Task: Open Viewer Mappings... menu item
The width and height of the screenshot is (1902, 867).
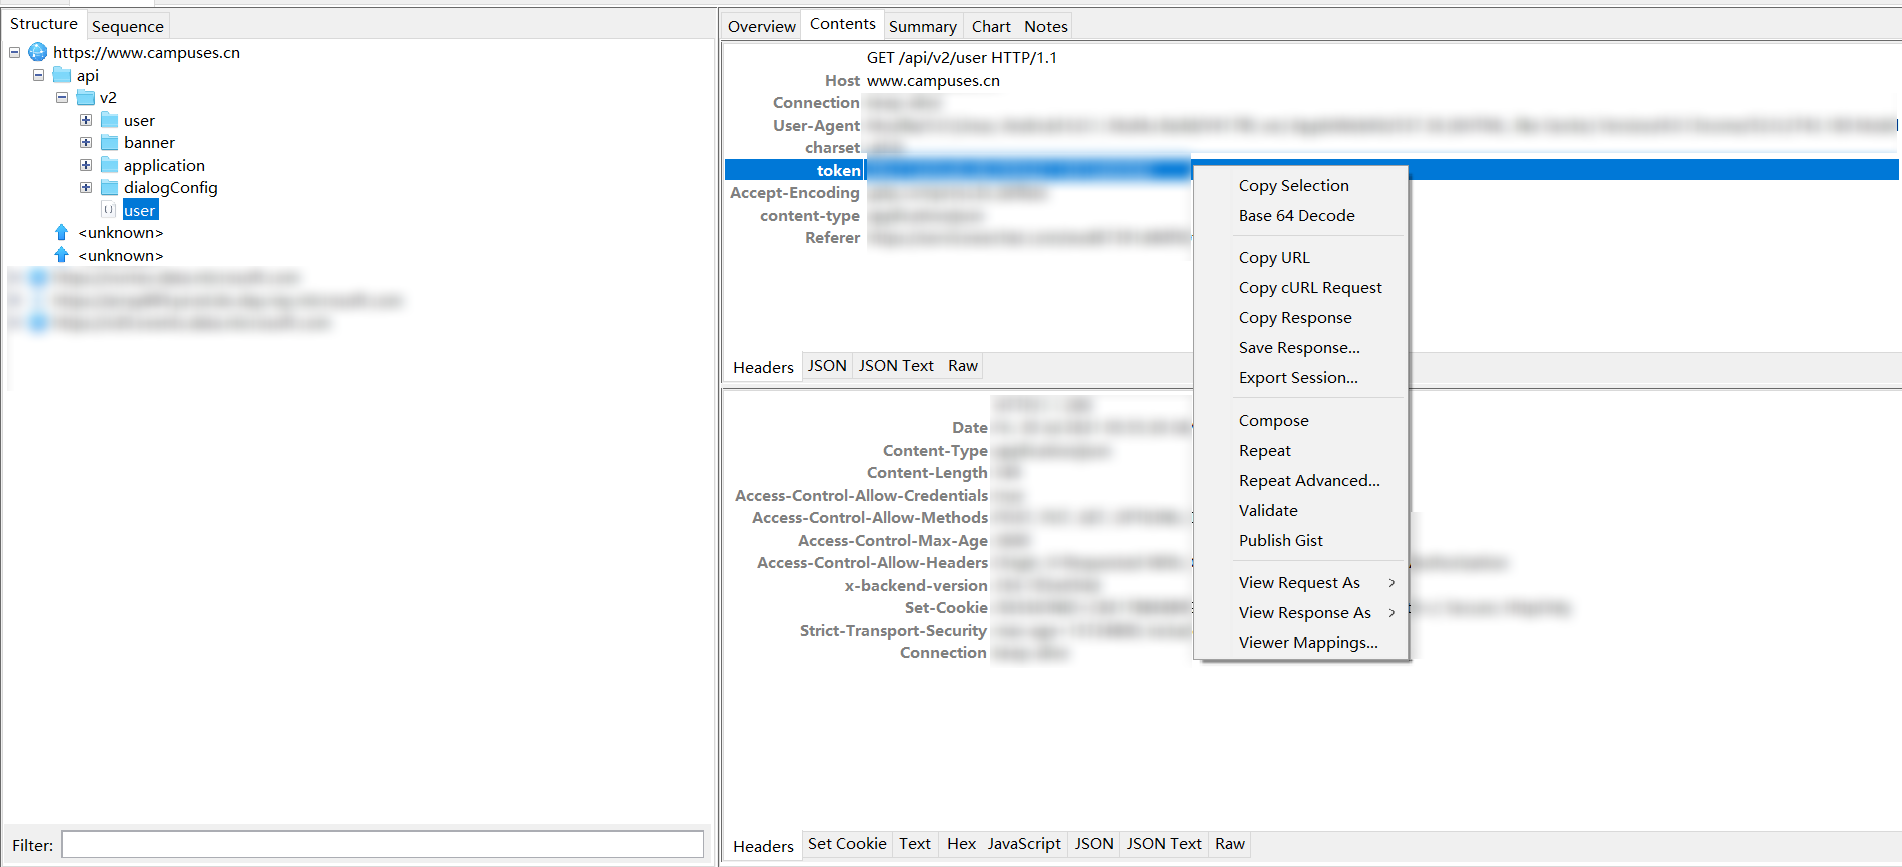Action: tap(1301, 642)
